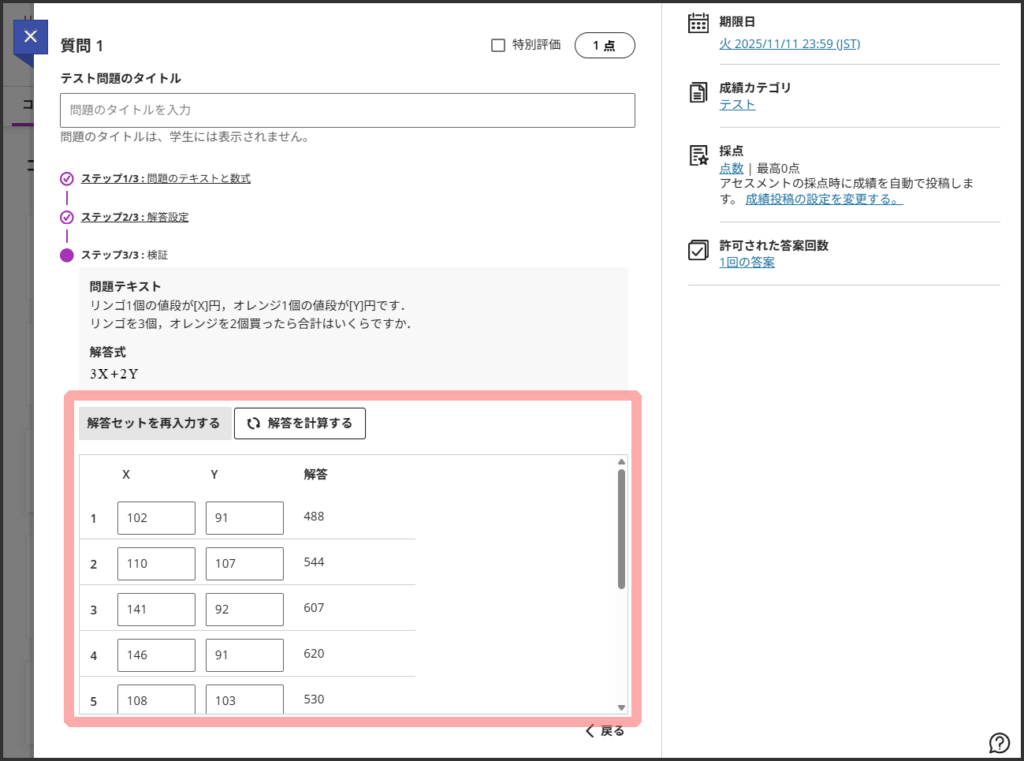Screen dimensions: 1024x761
Task: Open the 成績投稿の設定を変更する link
Action: coord(823,199)
